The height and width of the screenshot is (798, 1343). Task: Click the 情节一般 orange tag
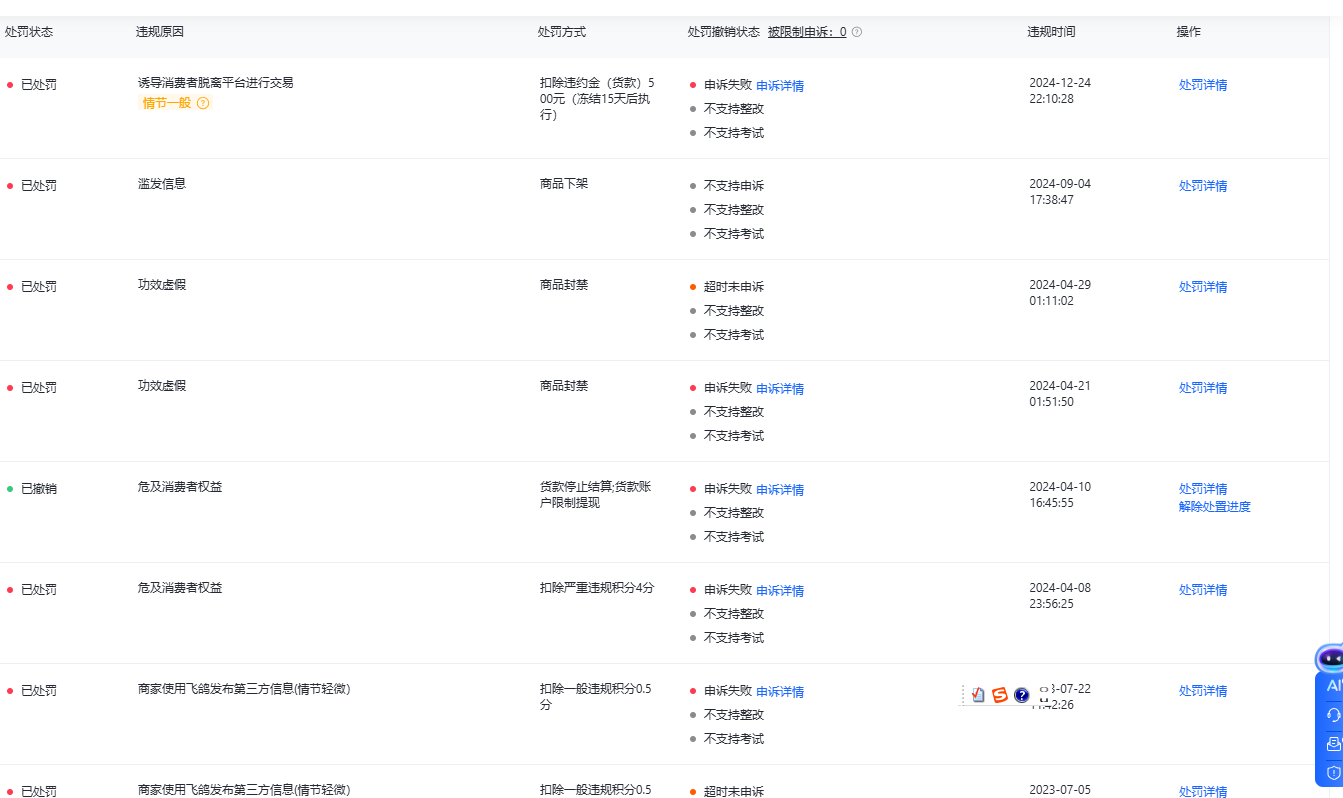166,103
